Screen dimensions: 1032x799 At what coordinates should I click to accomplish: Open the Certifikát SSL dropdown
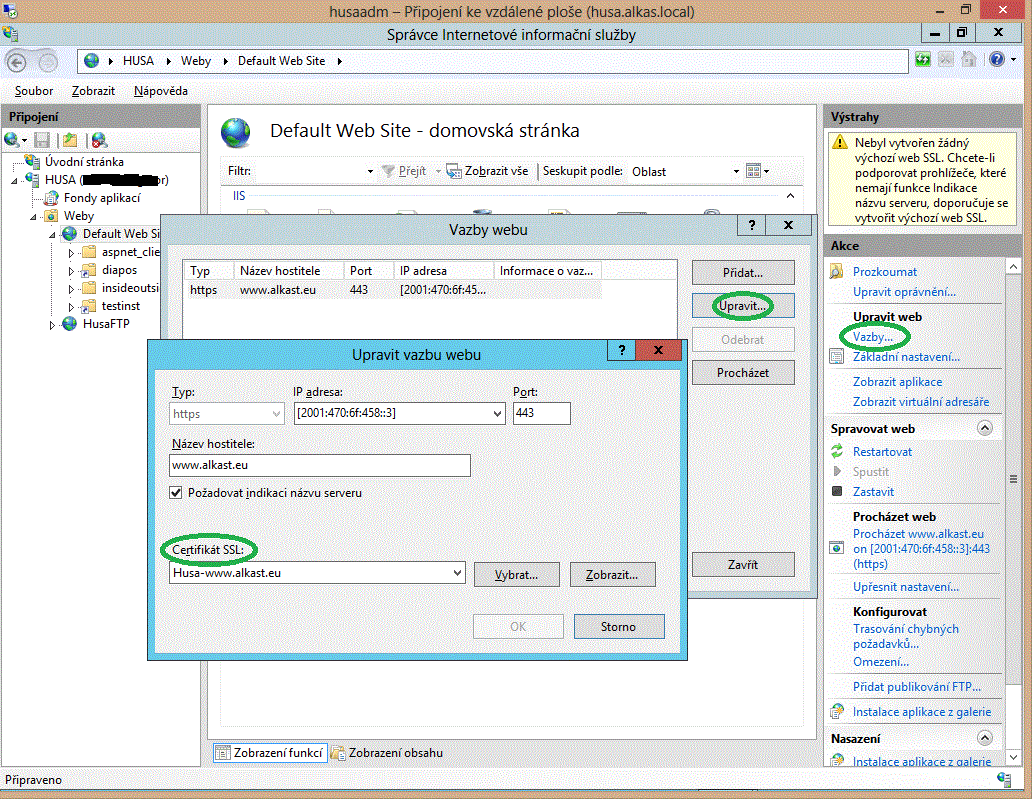pyautogui.click(x=457, y=573)
